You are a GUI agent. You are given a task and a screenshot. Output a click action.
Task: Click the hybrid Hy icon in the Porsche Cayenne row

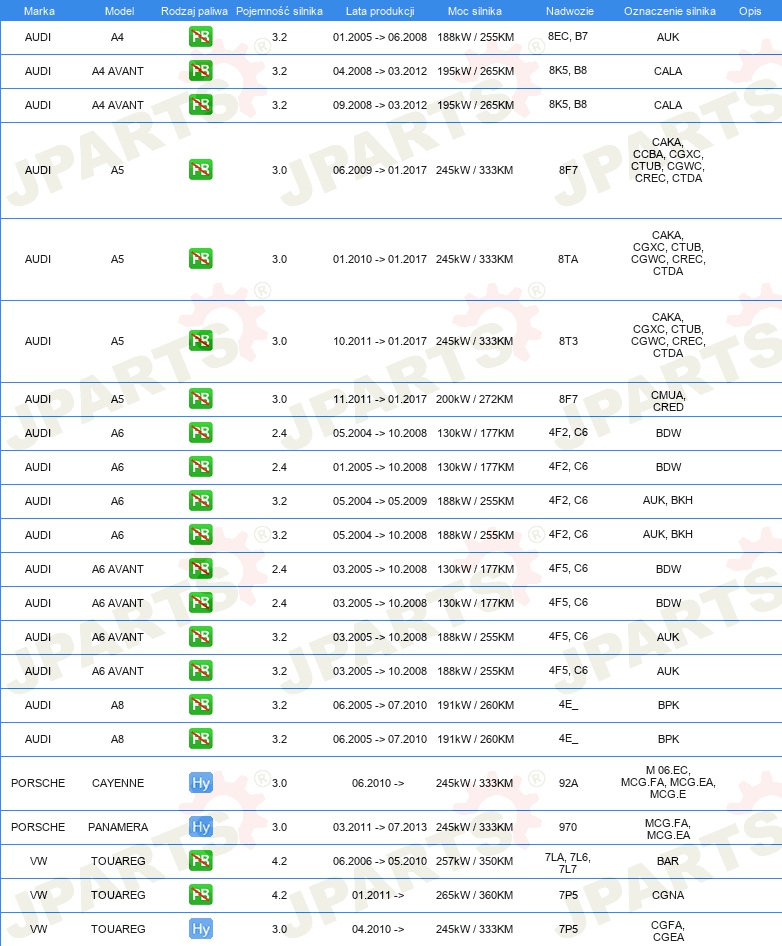[x=200, y=783]
